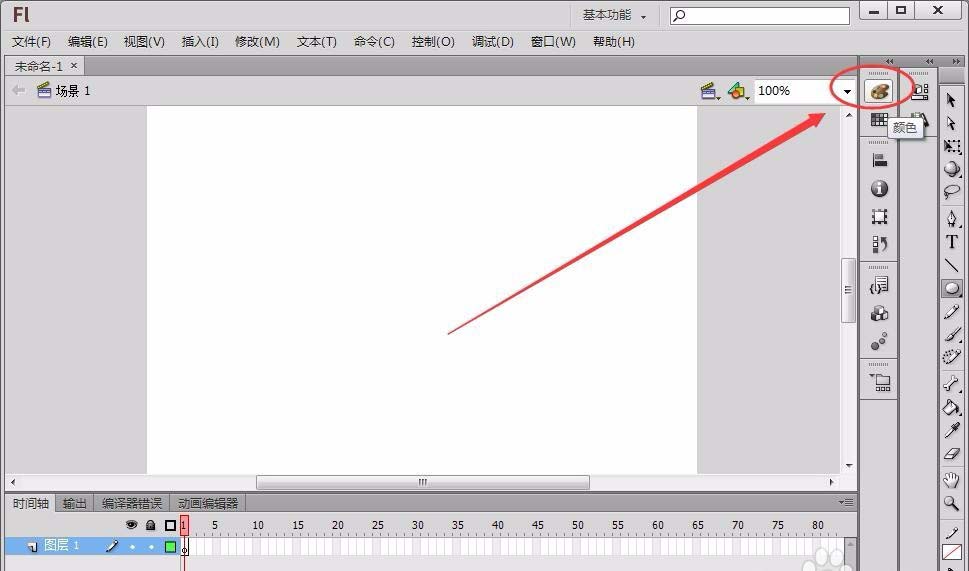The width and height of the screenshot is (969, 571).
Task: Lock 图层 1 via its lock dot
Action: click(151, 547)
